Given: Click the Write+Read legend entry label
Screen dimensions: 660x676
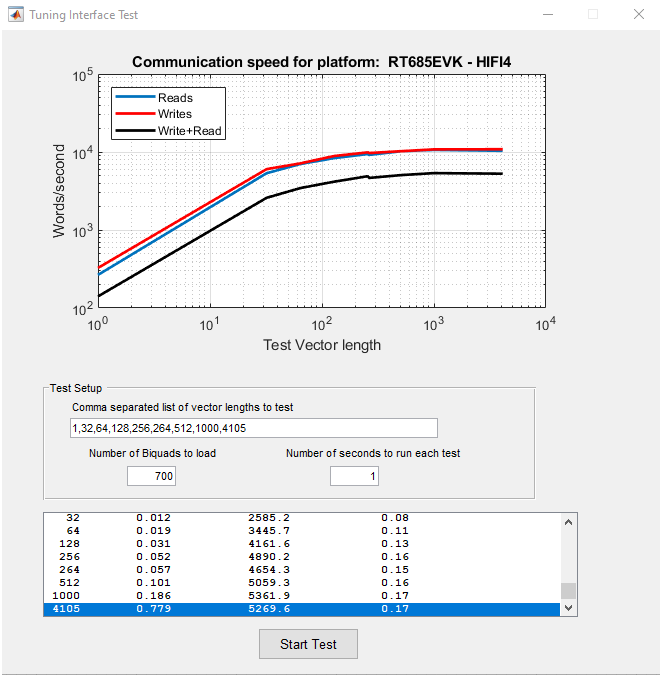Looking at the screenshot, I should point(189,131).
